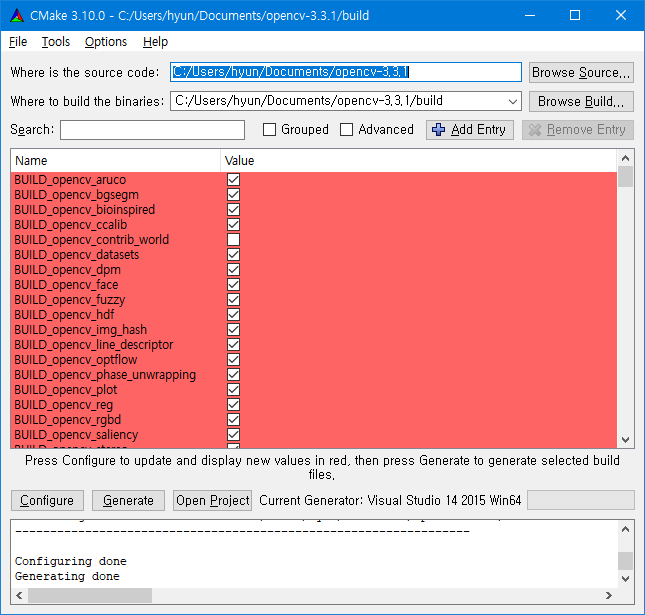Image resolution: width=645 pixels, height=615 pixels.
Task: Toggle BUILD_opencv_optflow checkbox
Action: (x=233, y=360)
